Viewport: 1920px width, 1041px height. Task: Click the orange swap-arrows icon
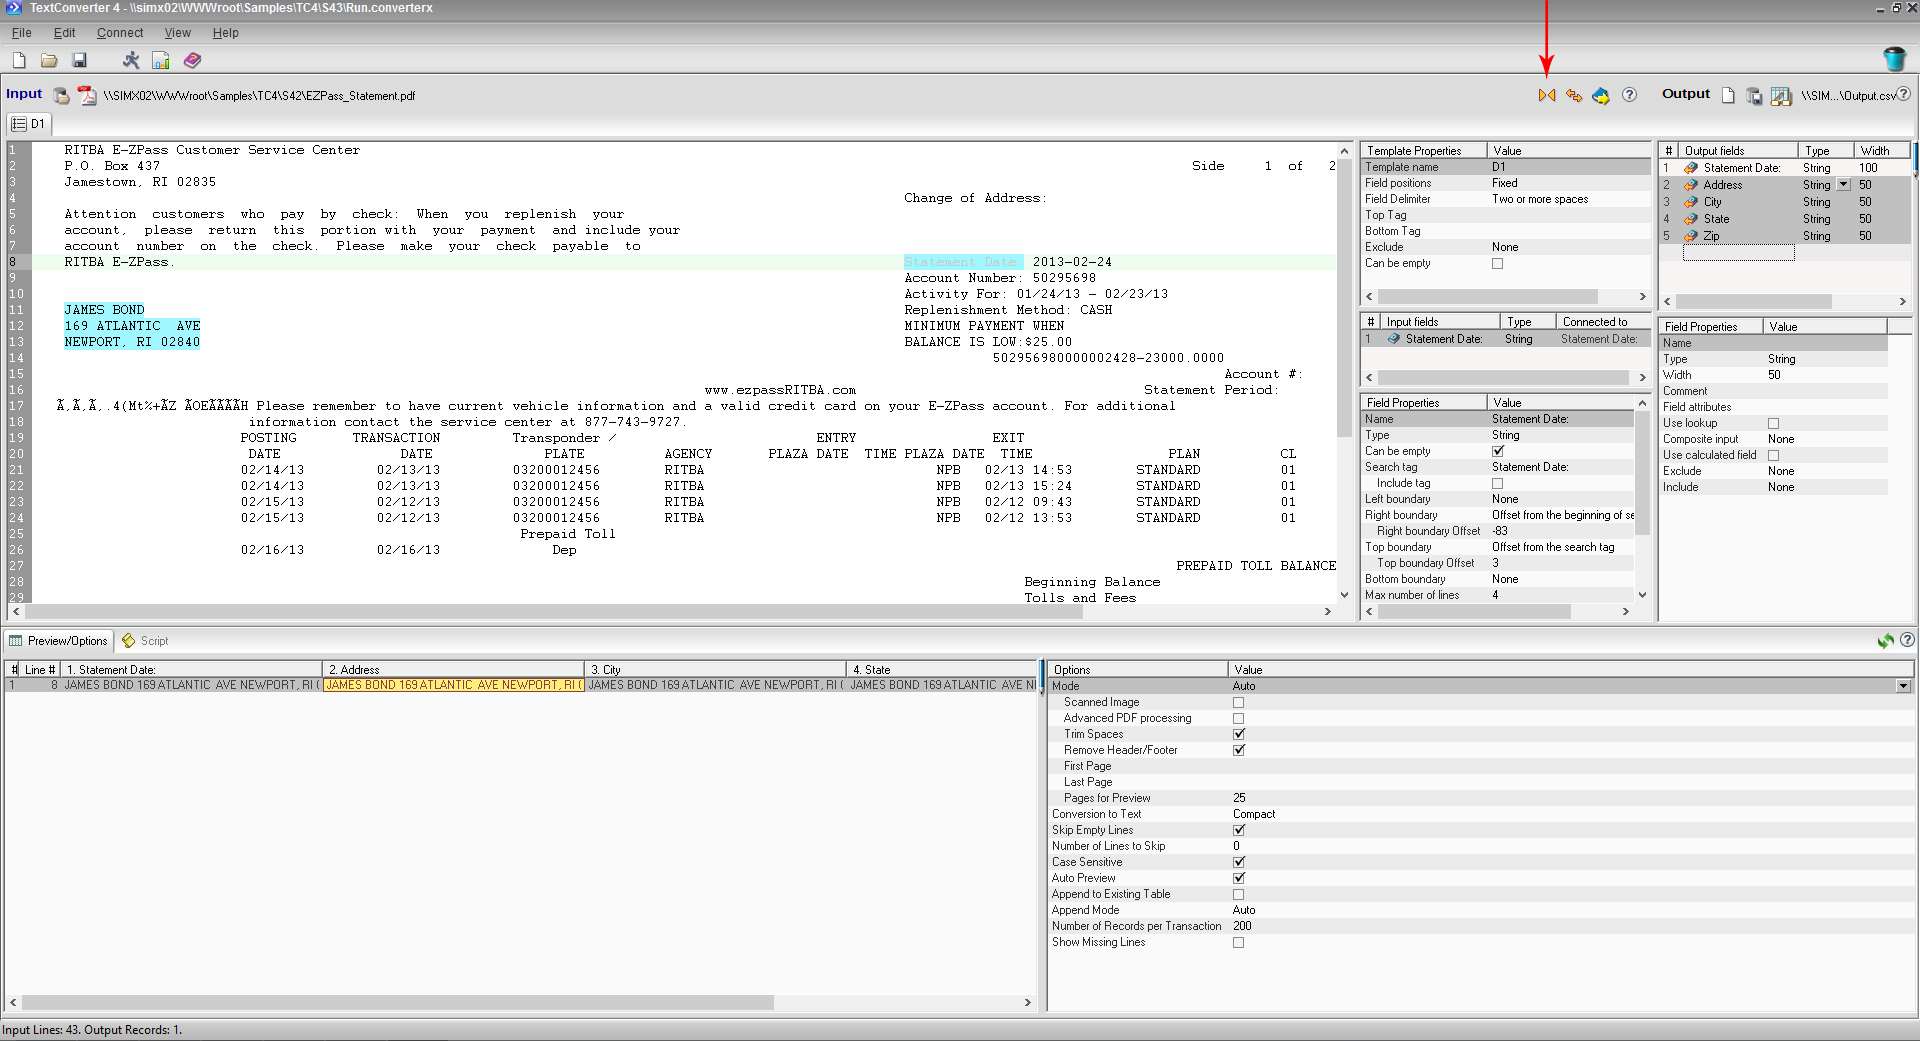tap(1574, 95)
